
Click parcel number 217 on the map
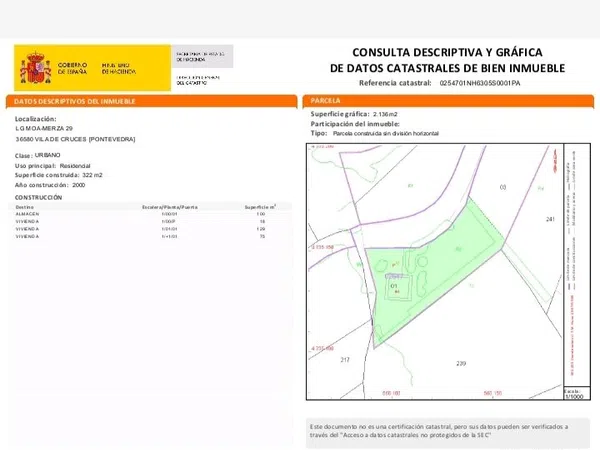tap(345, 360)
